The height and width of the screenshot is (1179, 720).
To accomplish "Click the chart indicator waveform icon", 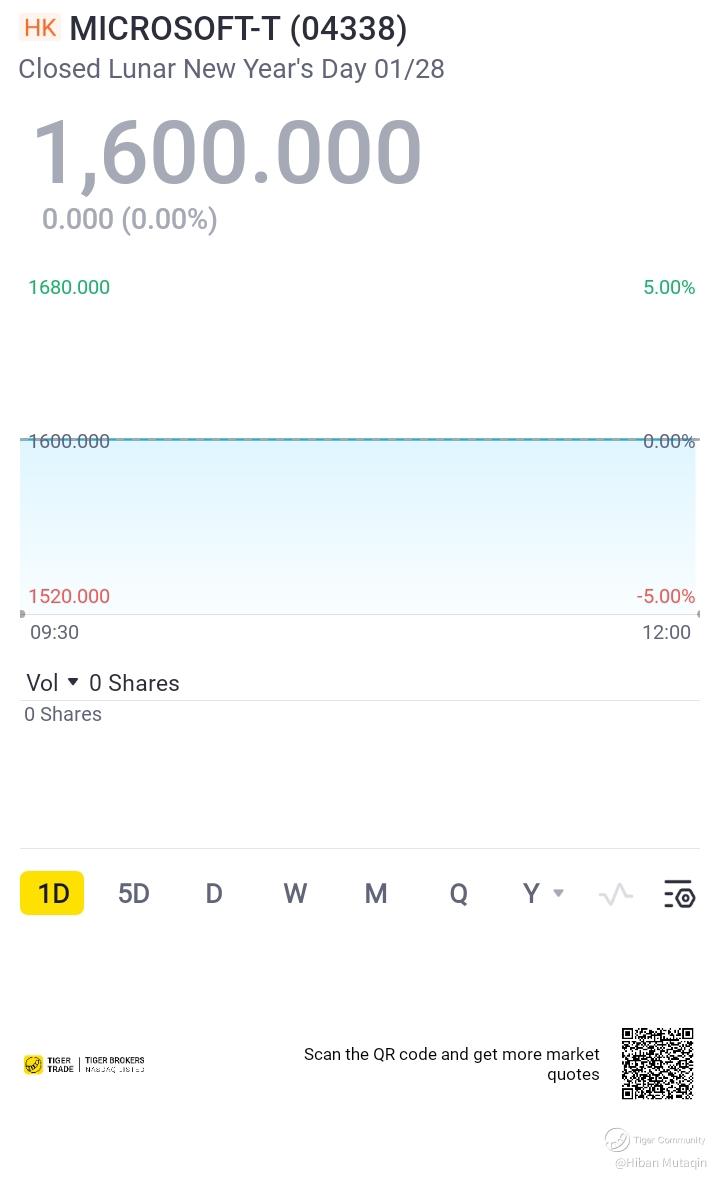I will 616,894.
